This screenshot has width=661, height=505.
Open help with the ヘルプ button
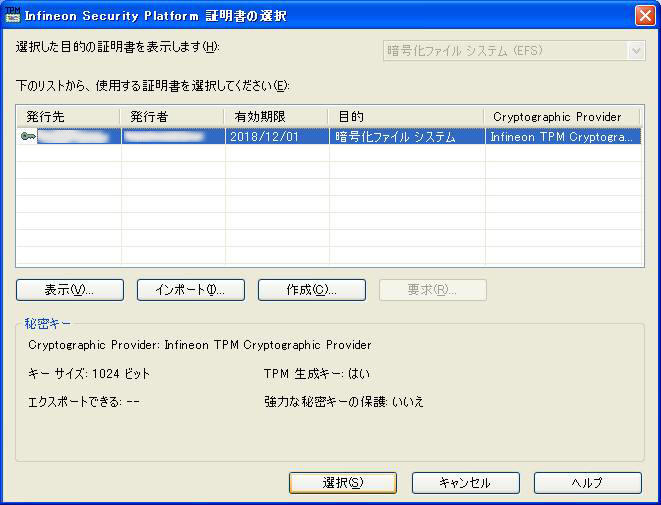[588, 483]
